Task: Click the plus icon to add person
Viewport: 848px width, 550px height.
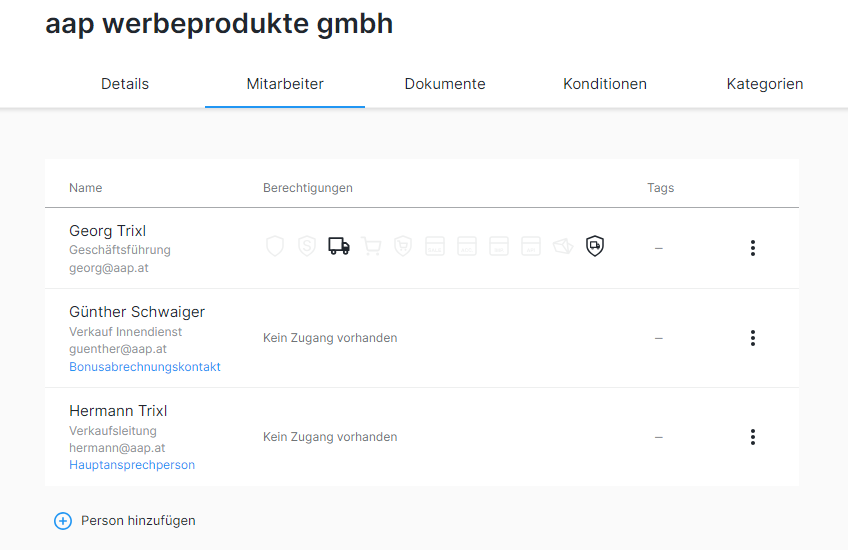Action: tap(63, 521)
